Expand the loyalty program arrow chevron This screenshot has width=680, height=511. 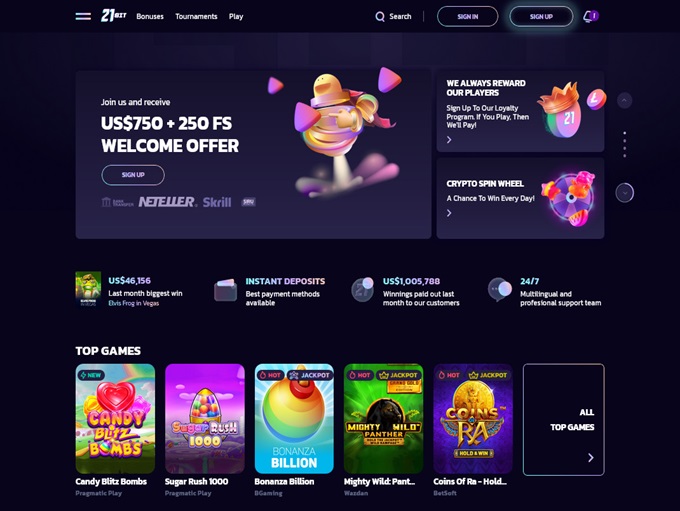click(449, 140)
